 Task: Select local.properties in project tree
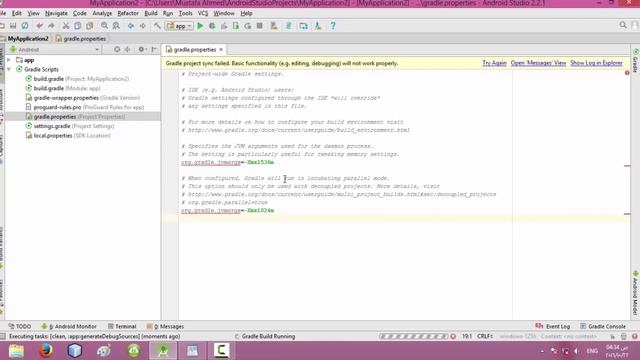[x=67, y=135]
